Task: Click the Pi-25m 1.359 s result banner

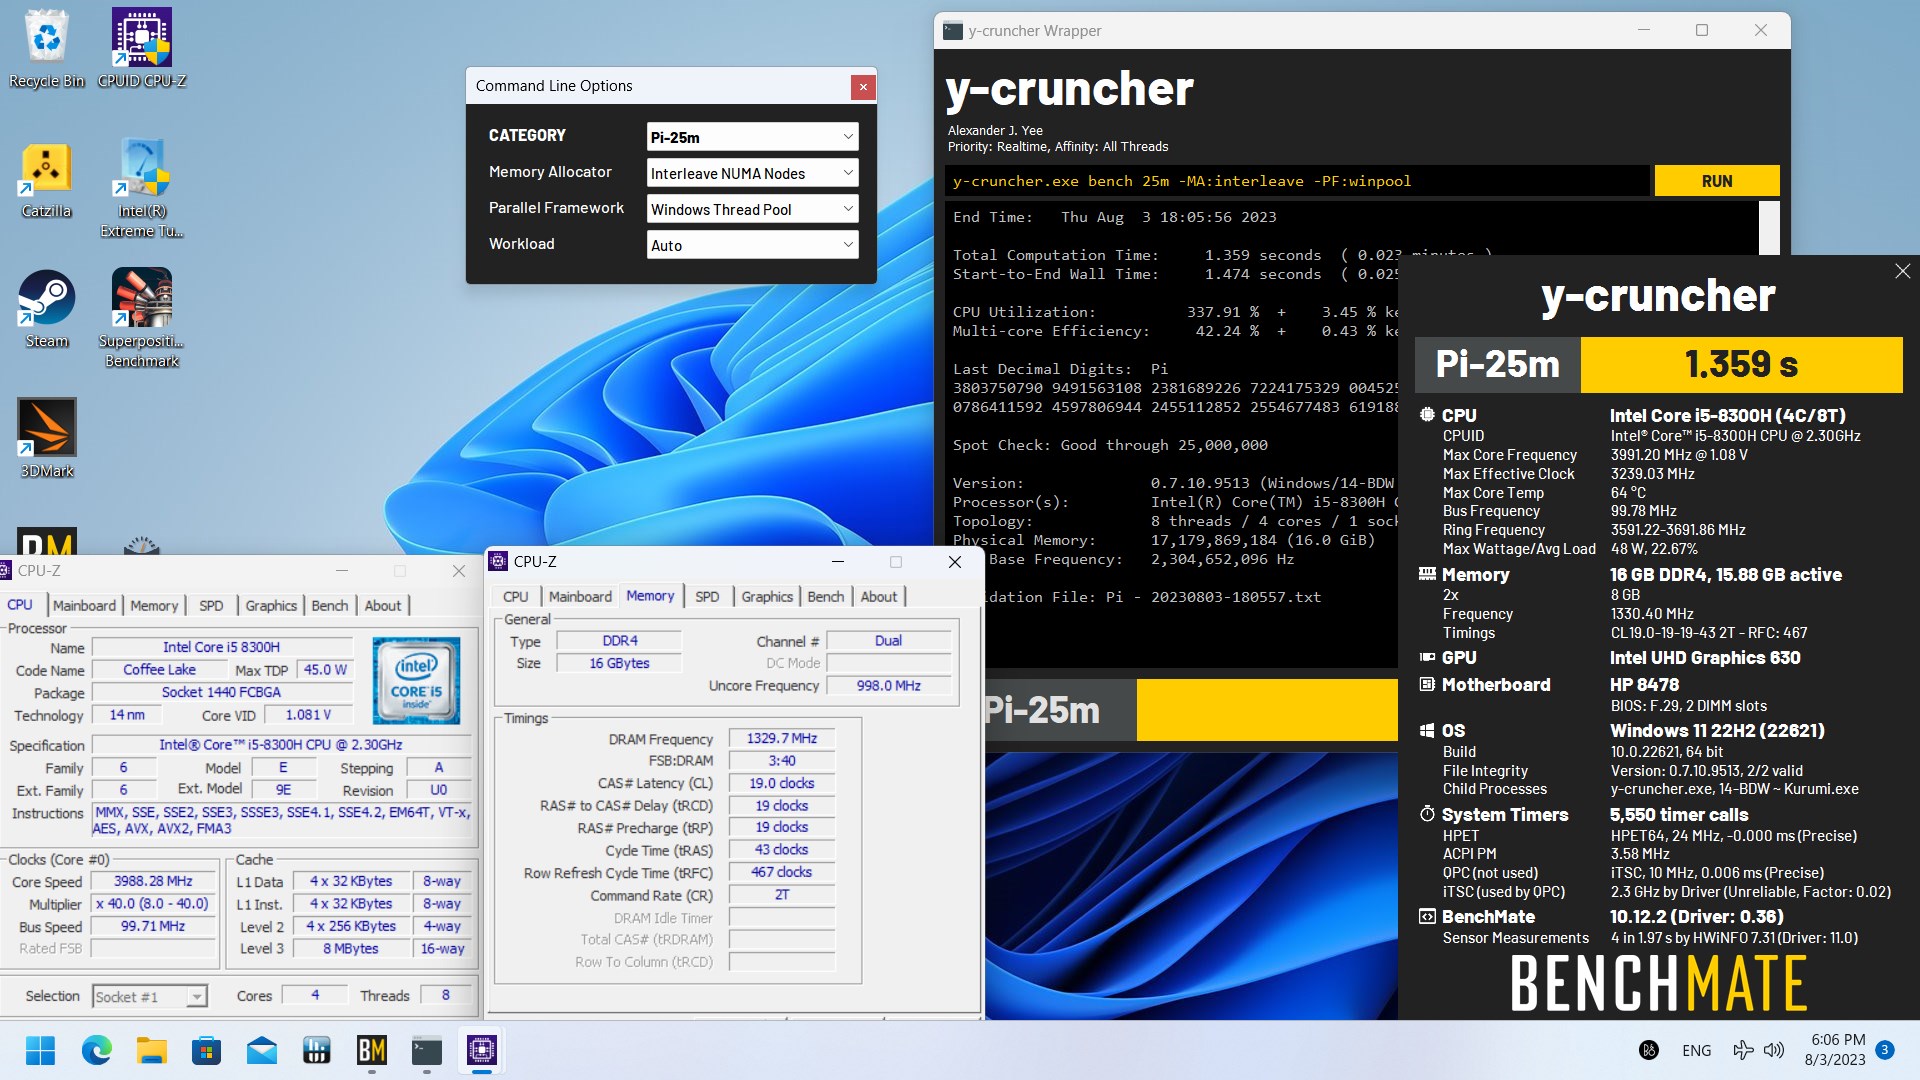Action: (x=1658, y=364)
